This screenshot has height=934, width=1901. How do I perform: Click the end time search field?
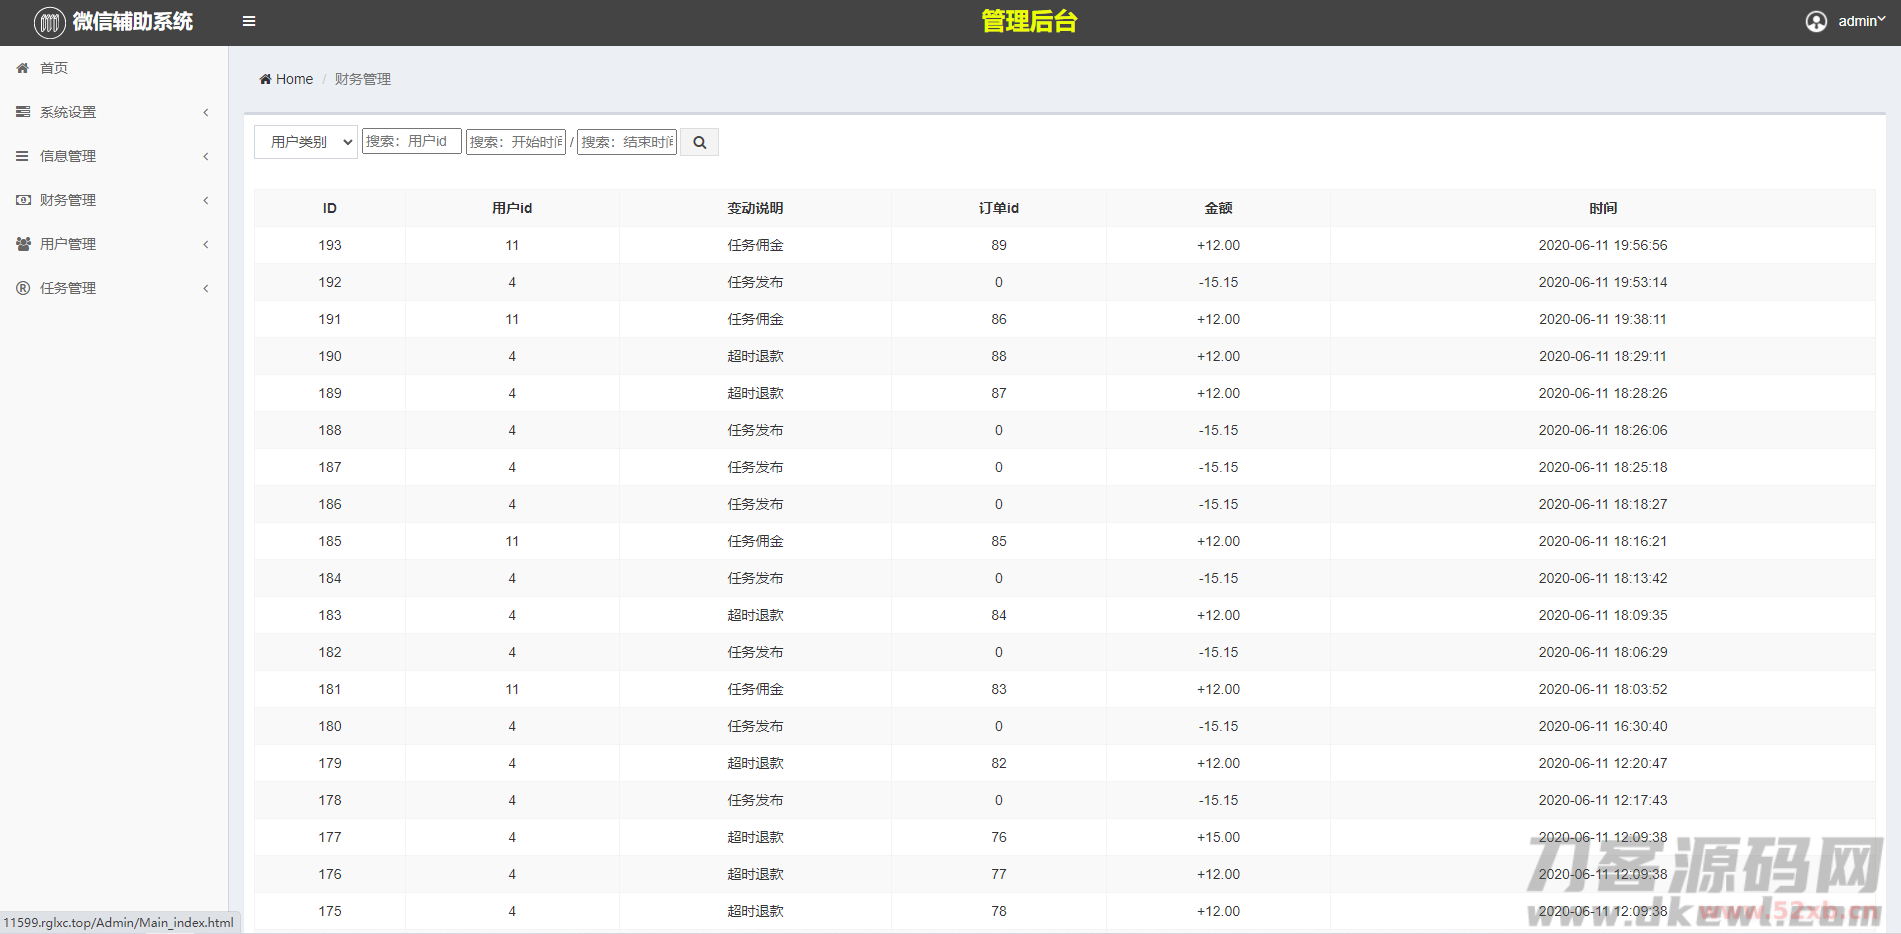[x=627, y=142]
